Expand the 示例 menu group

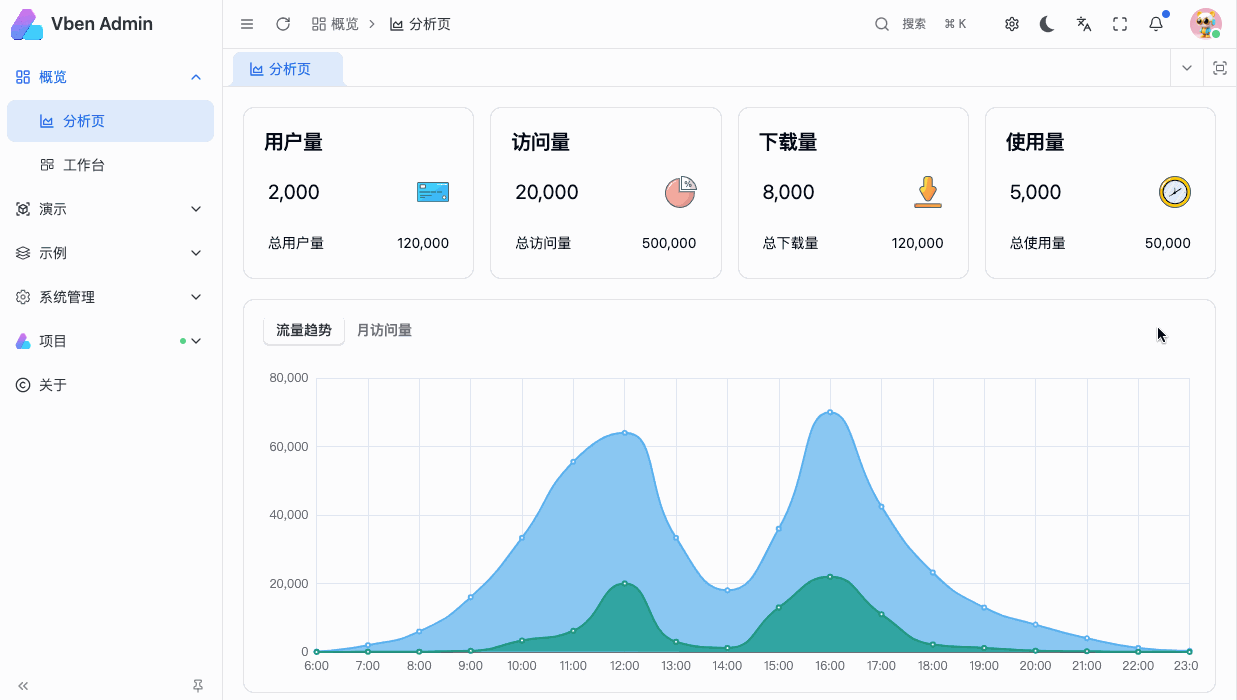click(110, 253)
